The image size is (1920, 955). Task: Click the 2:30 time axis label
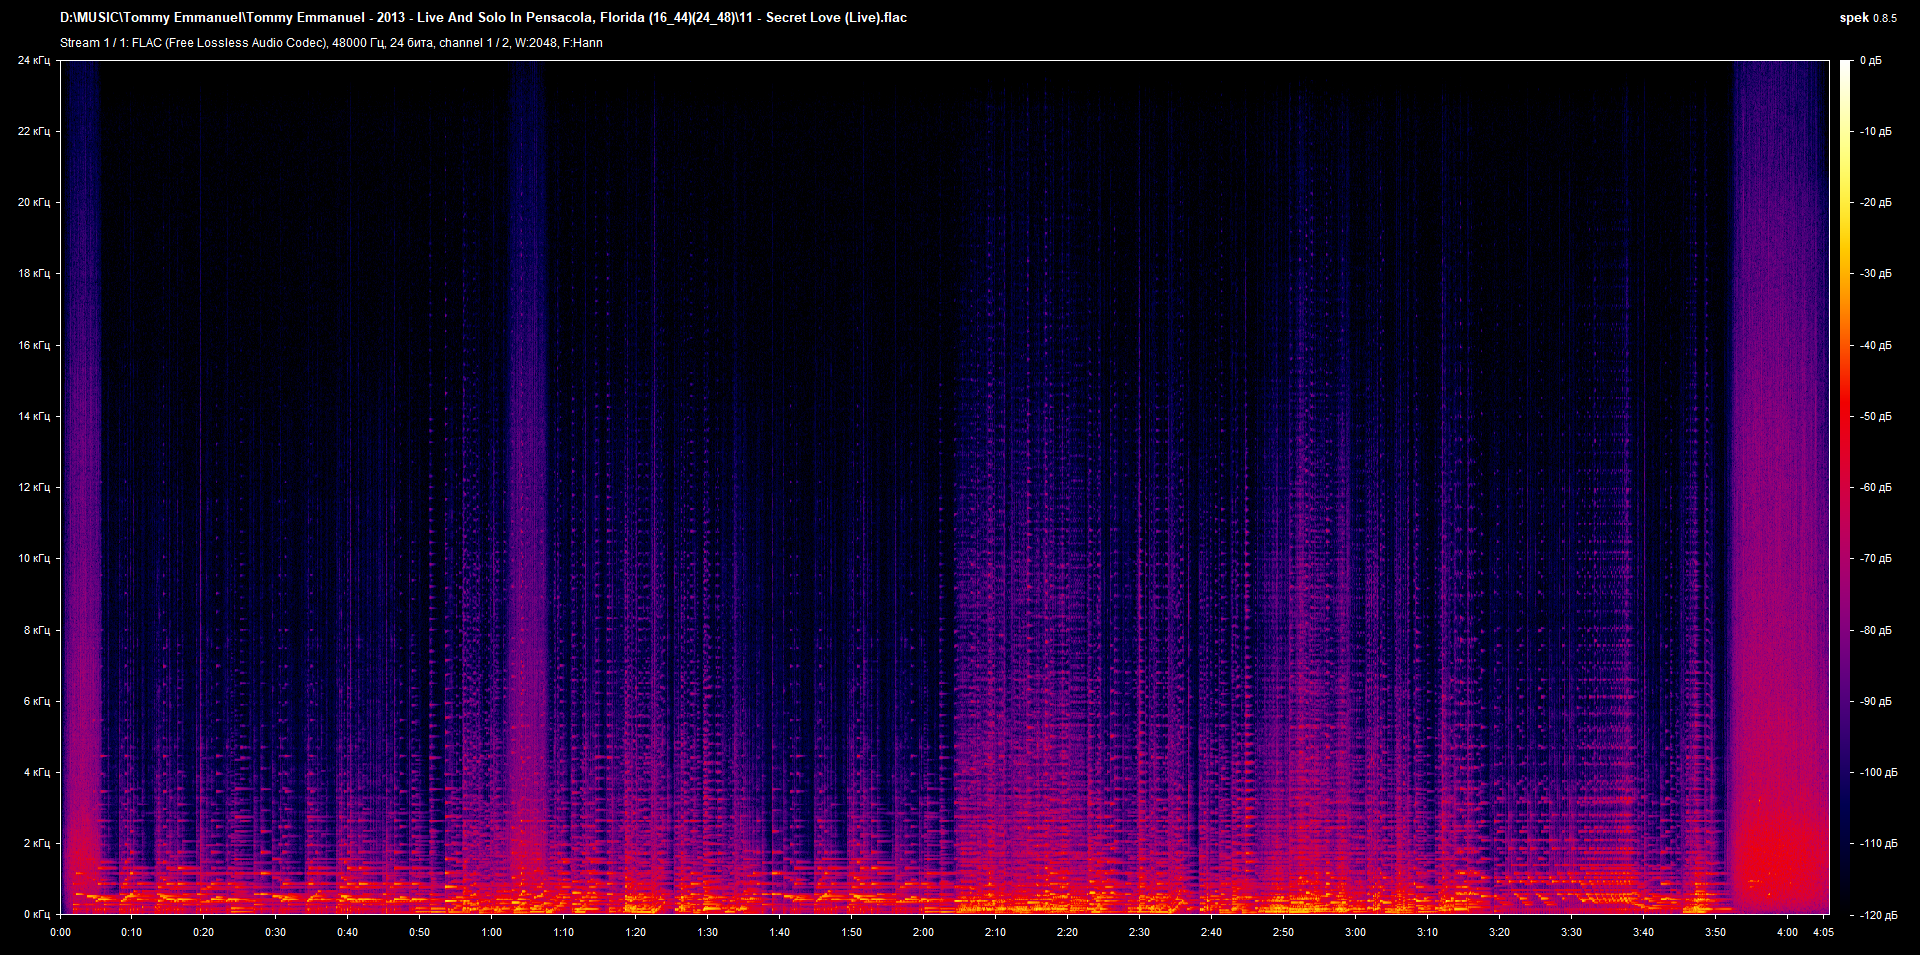(x=1139, y=932)
